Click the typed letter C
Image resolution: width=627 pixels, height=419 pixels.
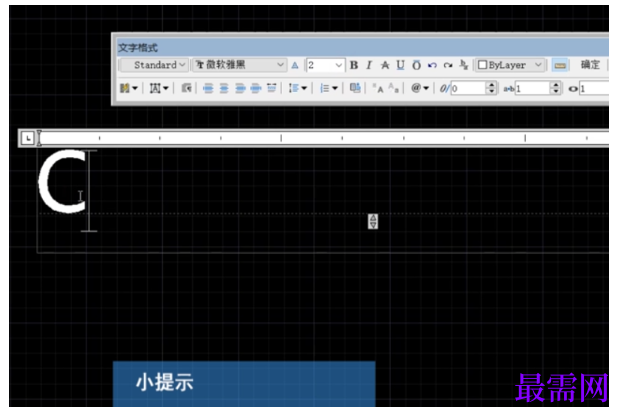pos(62,181)
